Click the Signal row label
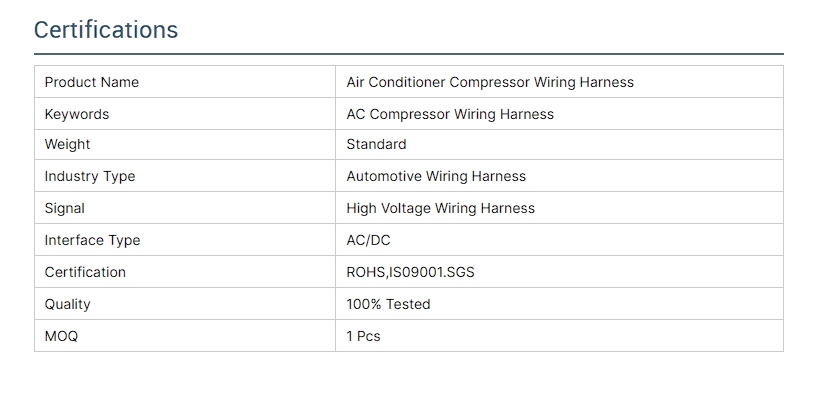This screenshot has width=818, height=407. 65,208
